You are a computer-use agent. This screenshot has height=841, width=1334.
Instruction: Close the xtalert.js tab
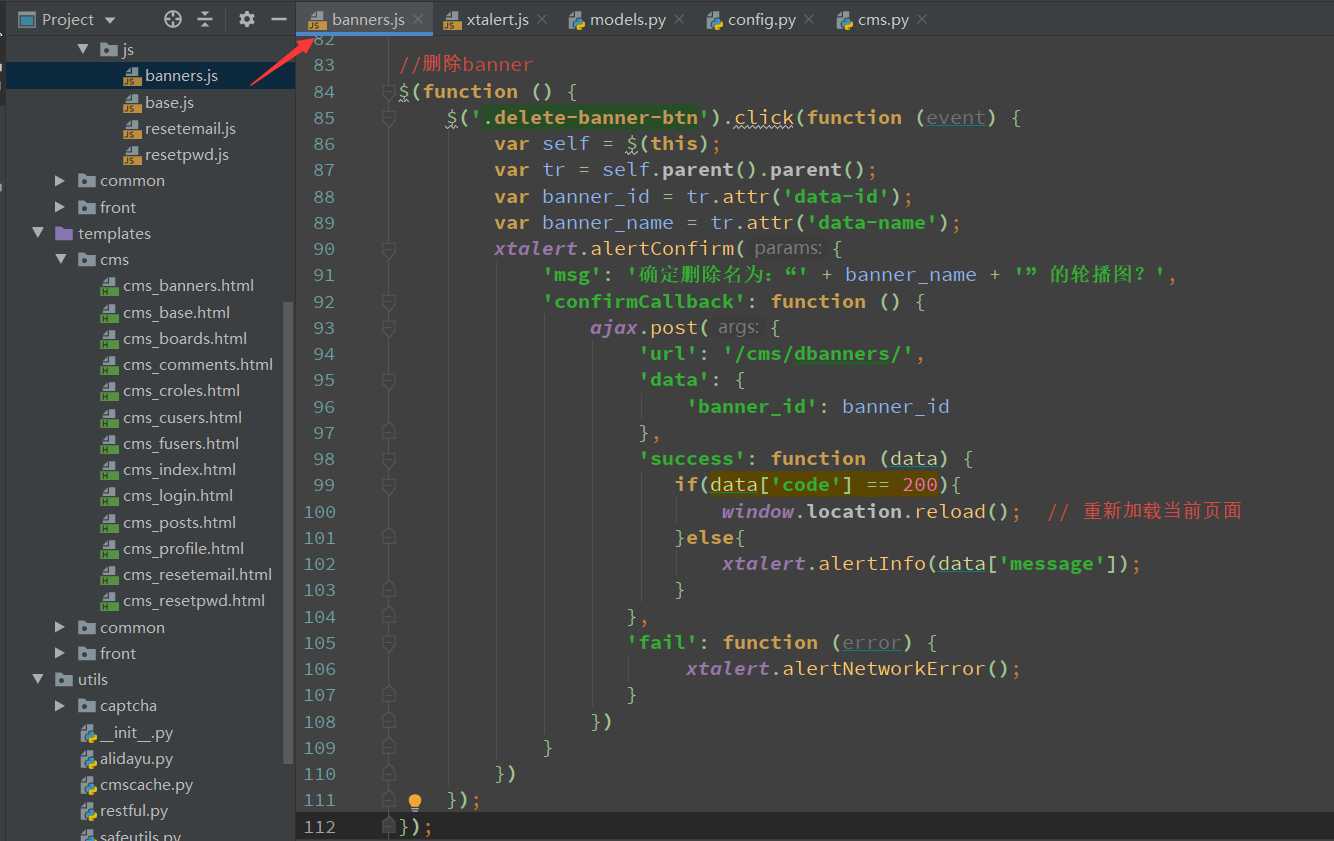(x=542, y=19)
